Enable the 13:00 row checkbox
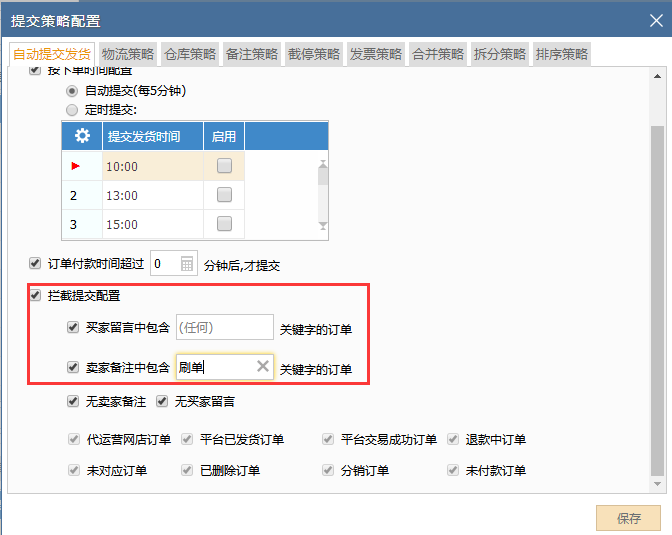Image resolution: width=672 pixels, height=535 pixels. pos(225,195)
